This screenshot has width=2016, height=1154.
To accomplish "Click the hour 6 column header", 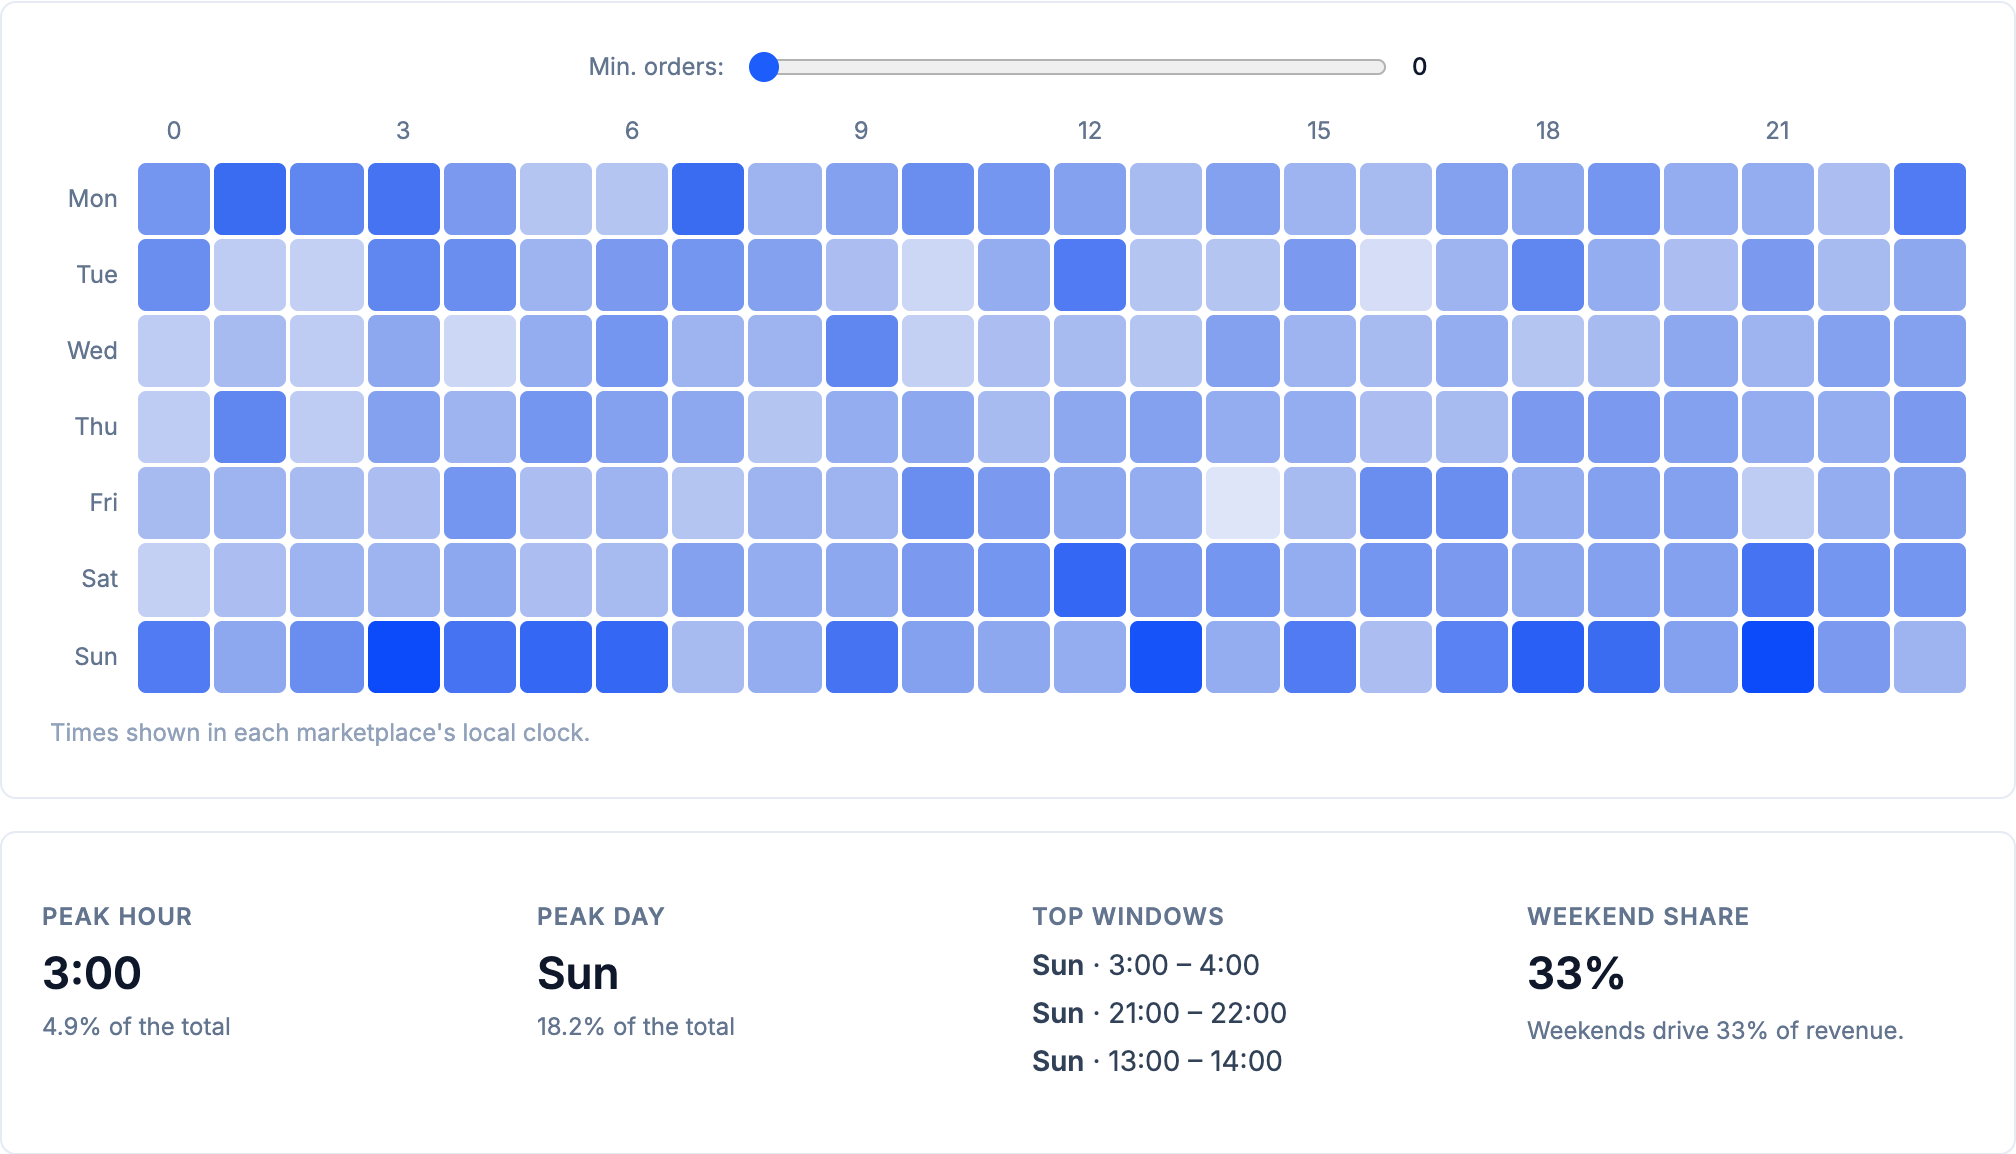I will 632,131.
